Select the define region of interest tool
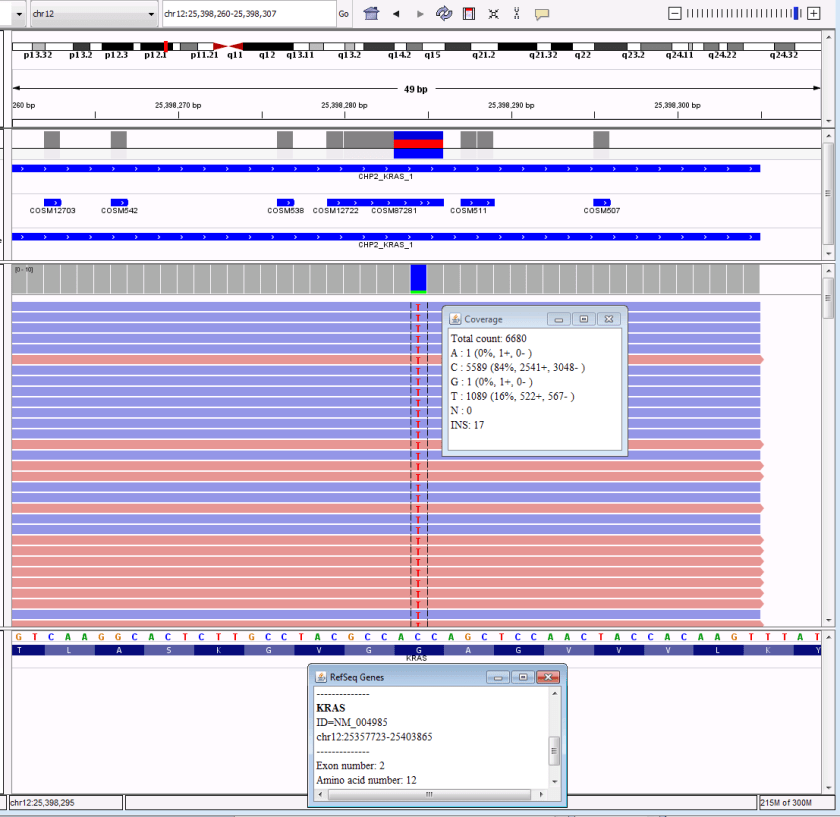840x817 pixels. point(468,14)
